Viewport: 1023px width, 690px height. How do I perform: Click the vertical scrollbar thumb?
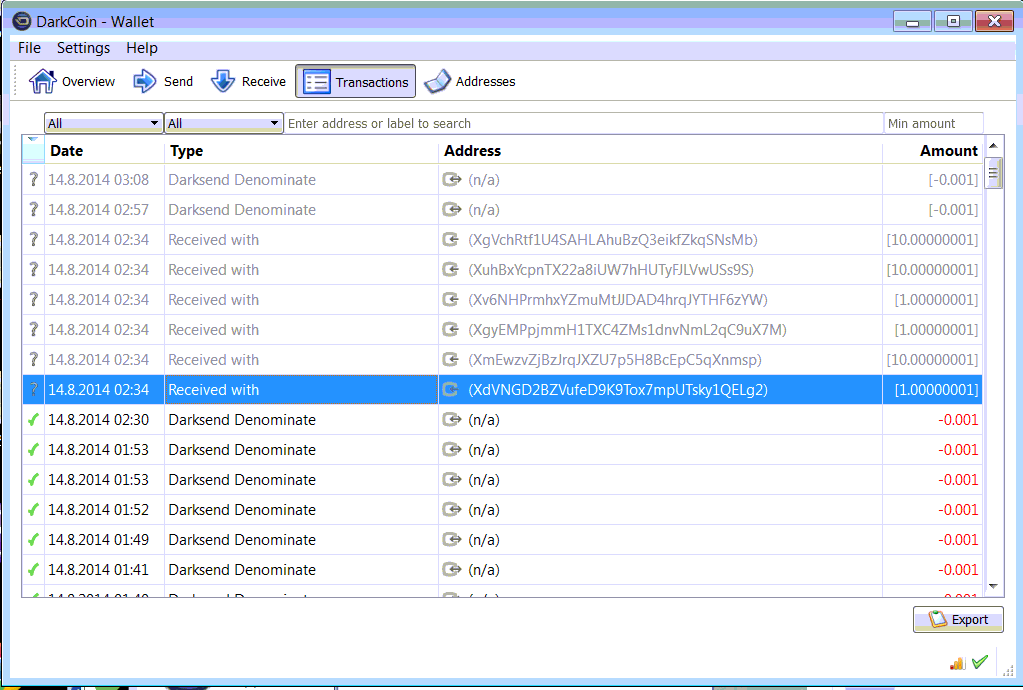994,173
